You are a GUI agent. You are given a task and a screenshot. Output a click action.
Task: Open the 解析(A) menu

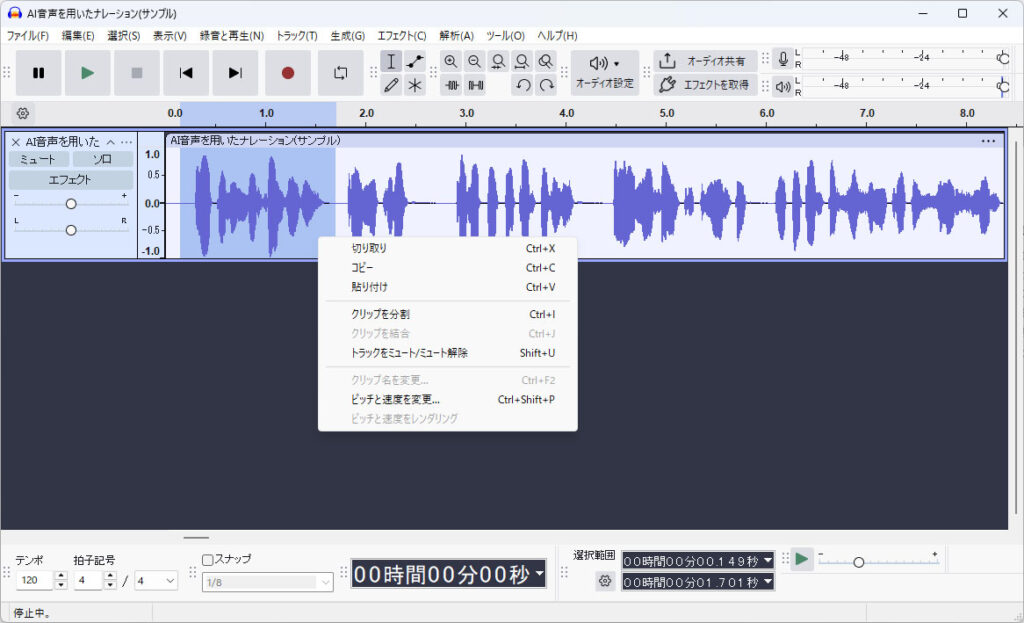(456, 36)
